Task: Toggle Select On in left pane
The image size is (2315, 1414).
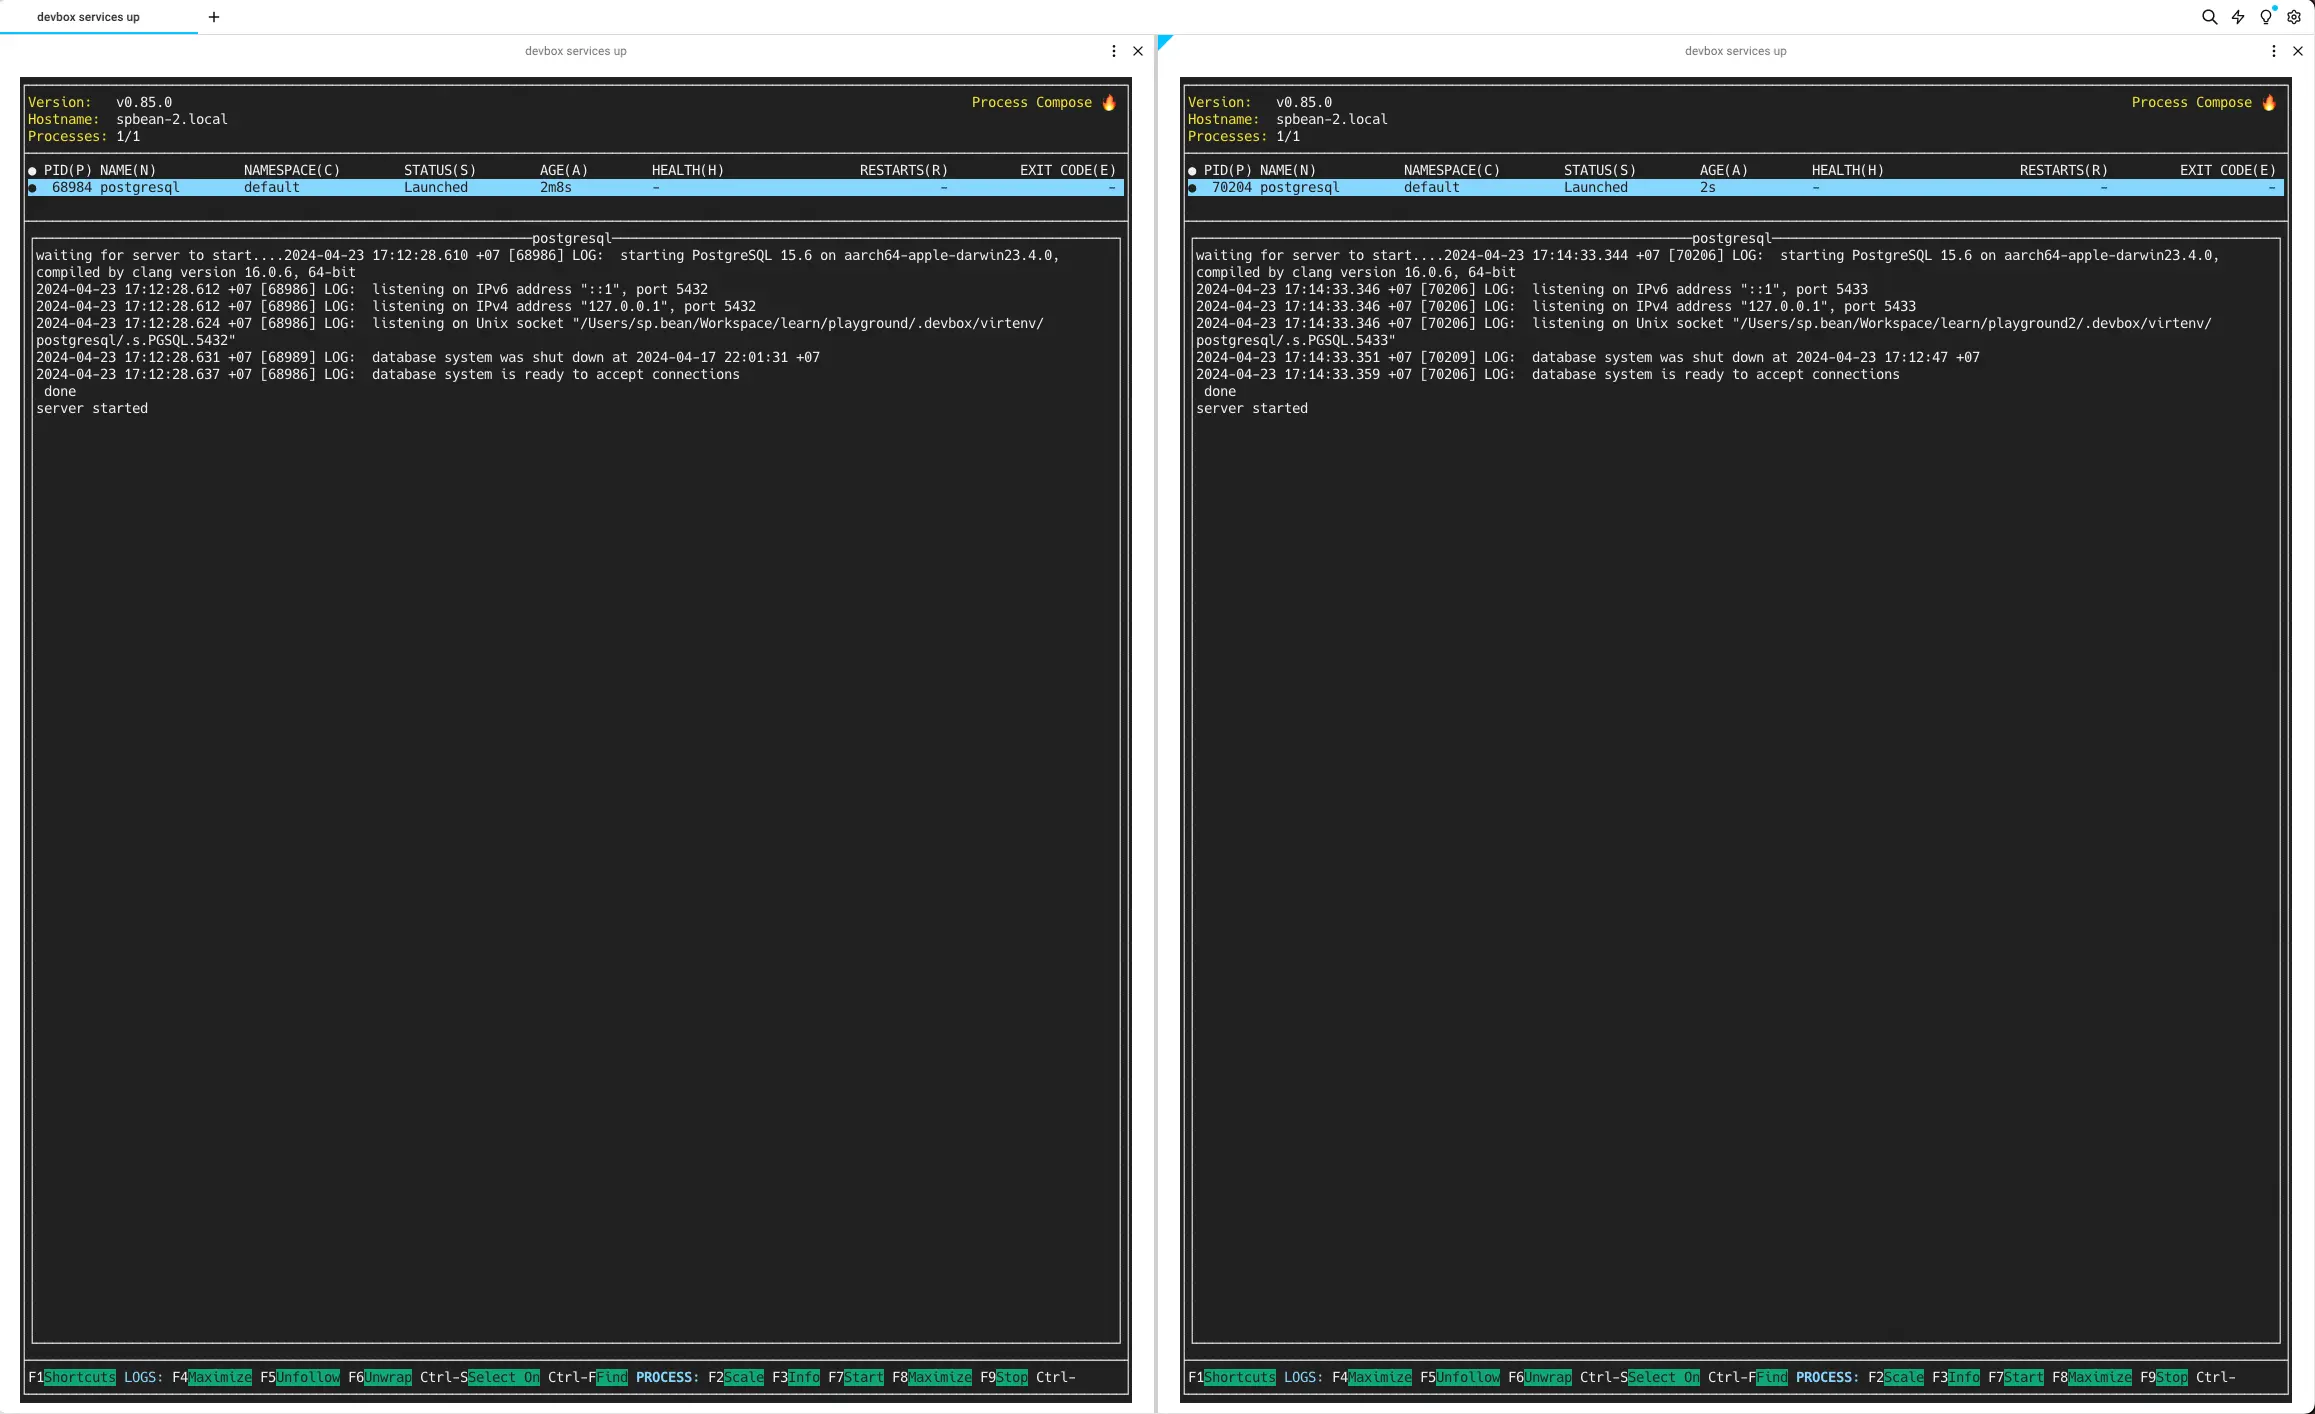Action: point(504,1377)
